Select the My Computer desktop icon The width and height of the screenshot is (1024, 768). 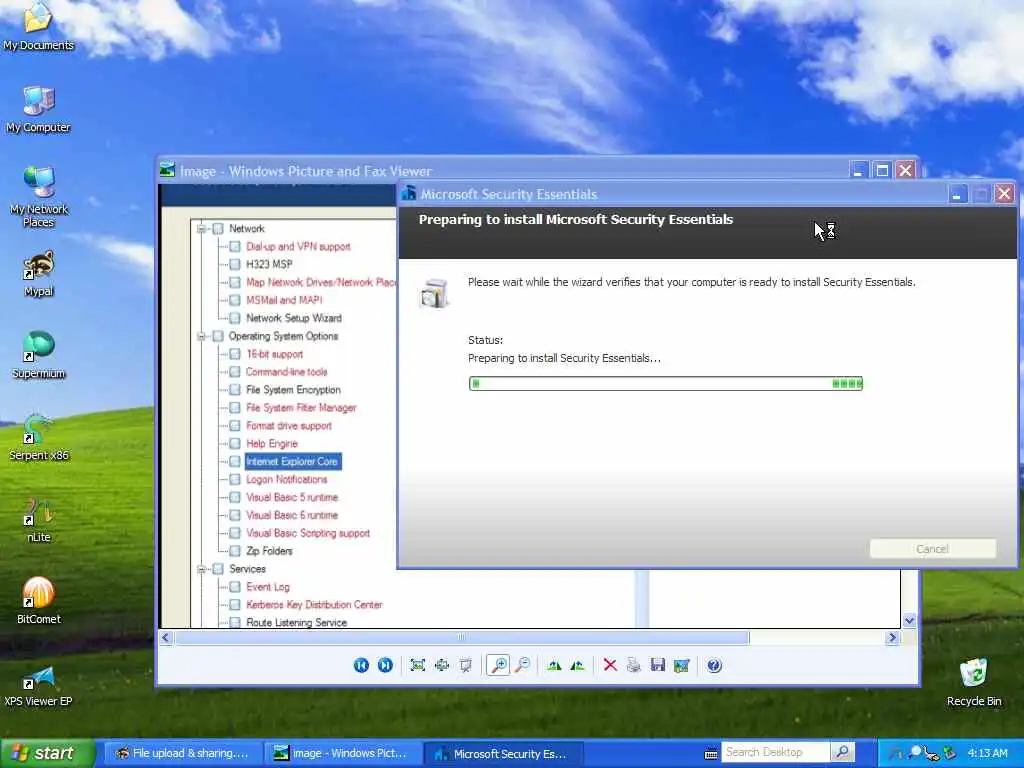(x=39, y=110)
